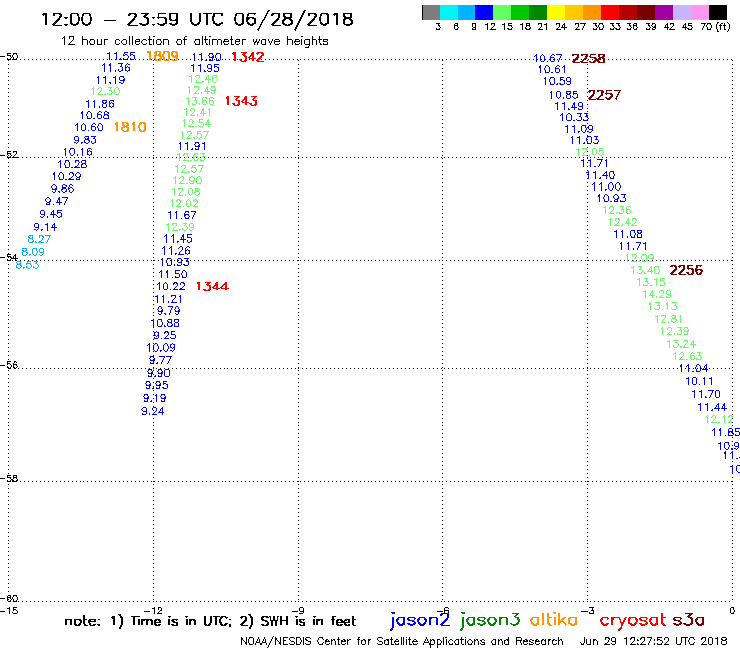Click the jason3 satellite legend label

(490, 620)
